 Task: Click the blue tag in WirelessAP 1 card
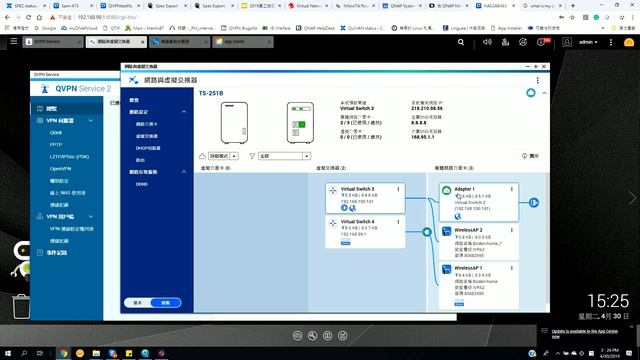point(459,303)
